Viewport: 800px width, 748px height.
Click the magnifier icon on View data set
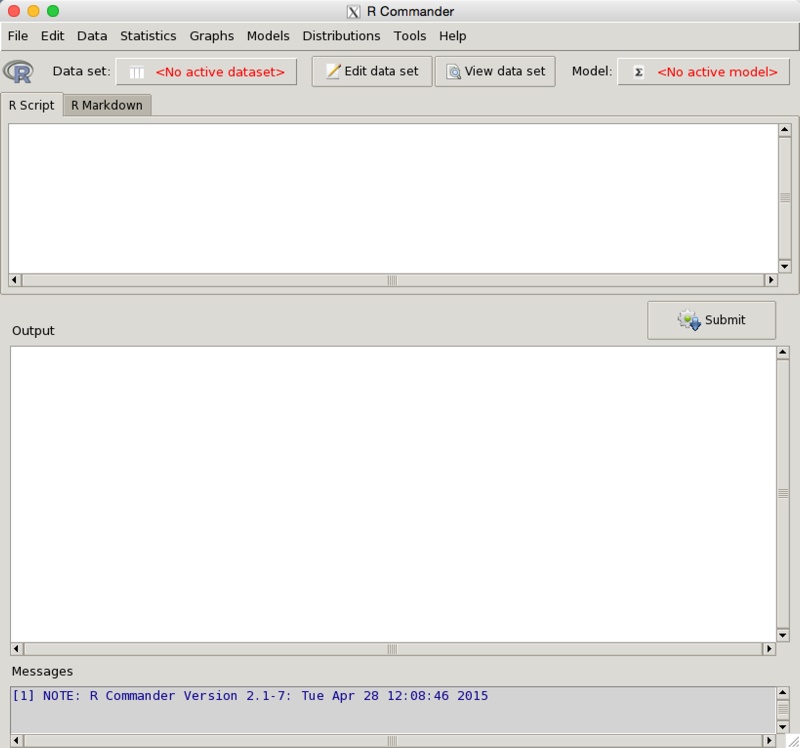[453, 71]
